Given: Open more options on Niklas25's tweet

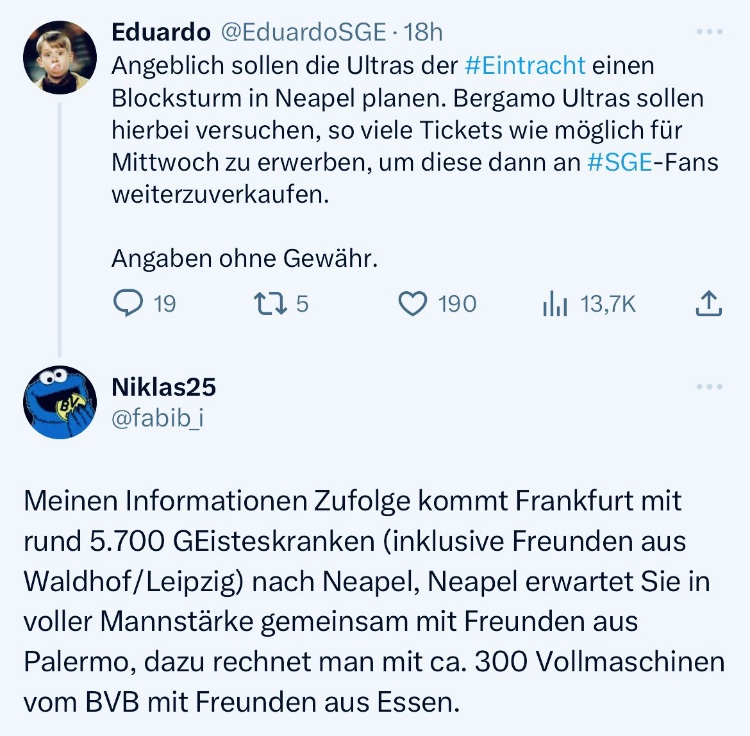Looking at the screenshot, I should click(x=708, y=387).
